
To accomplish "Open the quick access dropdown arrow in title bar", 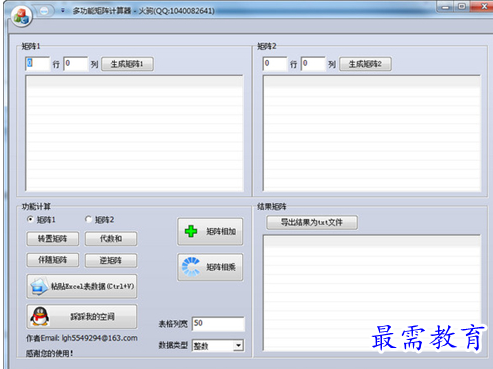I will coord(63,11).
